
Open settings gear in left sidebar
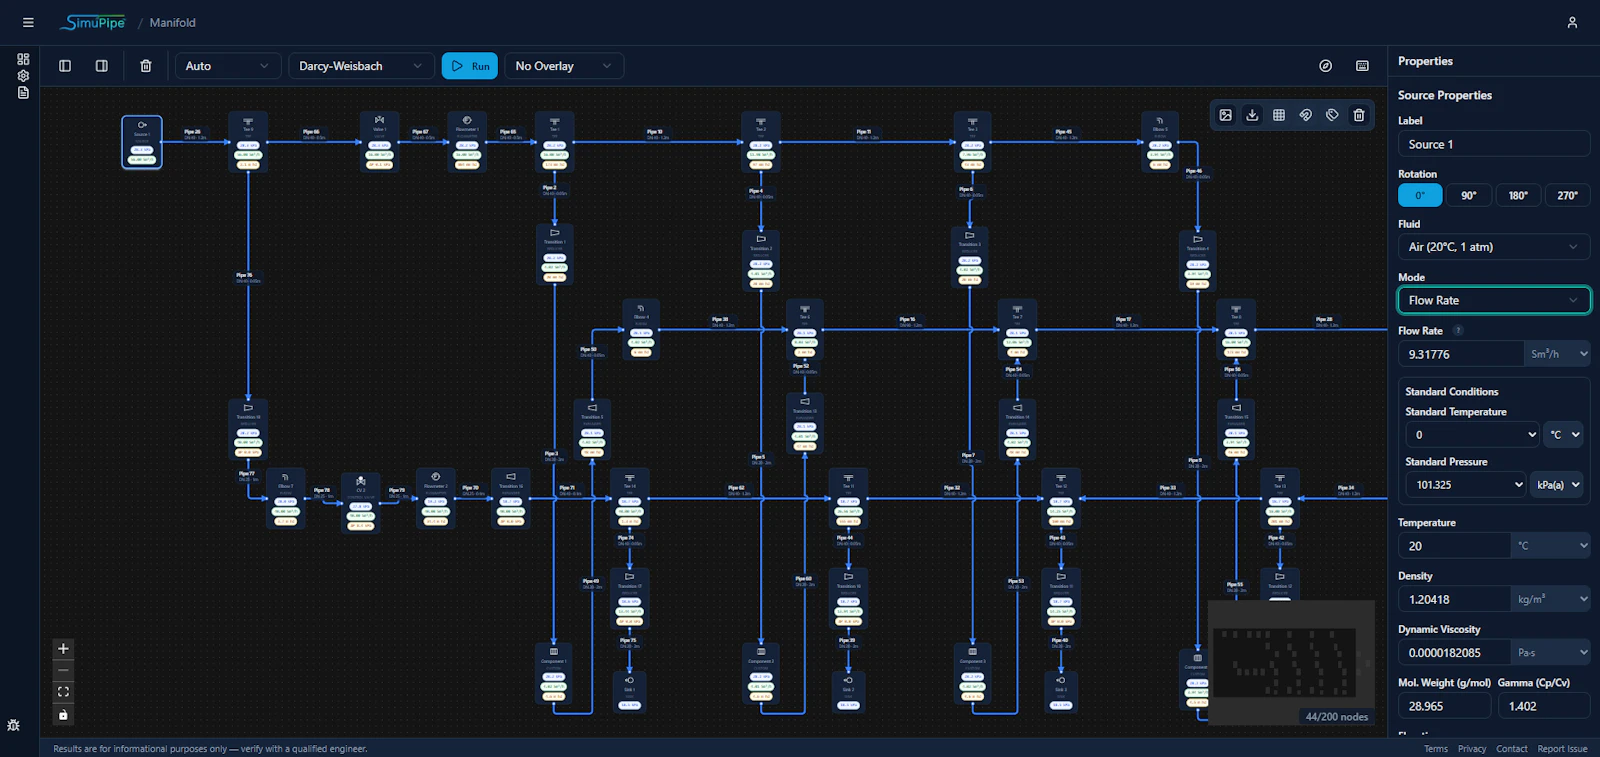(x=23, y=76)
